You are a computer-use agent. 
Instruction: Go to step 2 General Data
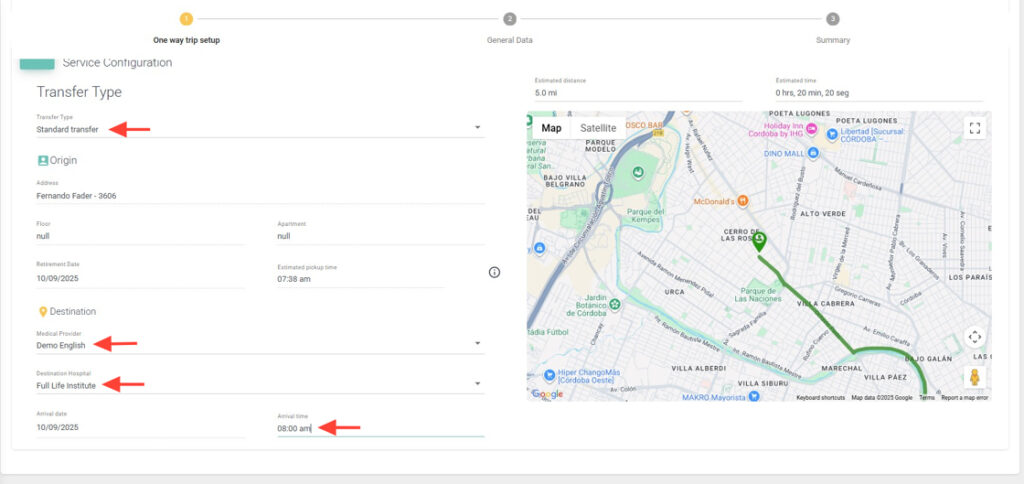[x=510, y=19]
